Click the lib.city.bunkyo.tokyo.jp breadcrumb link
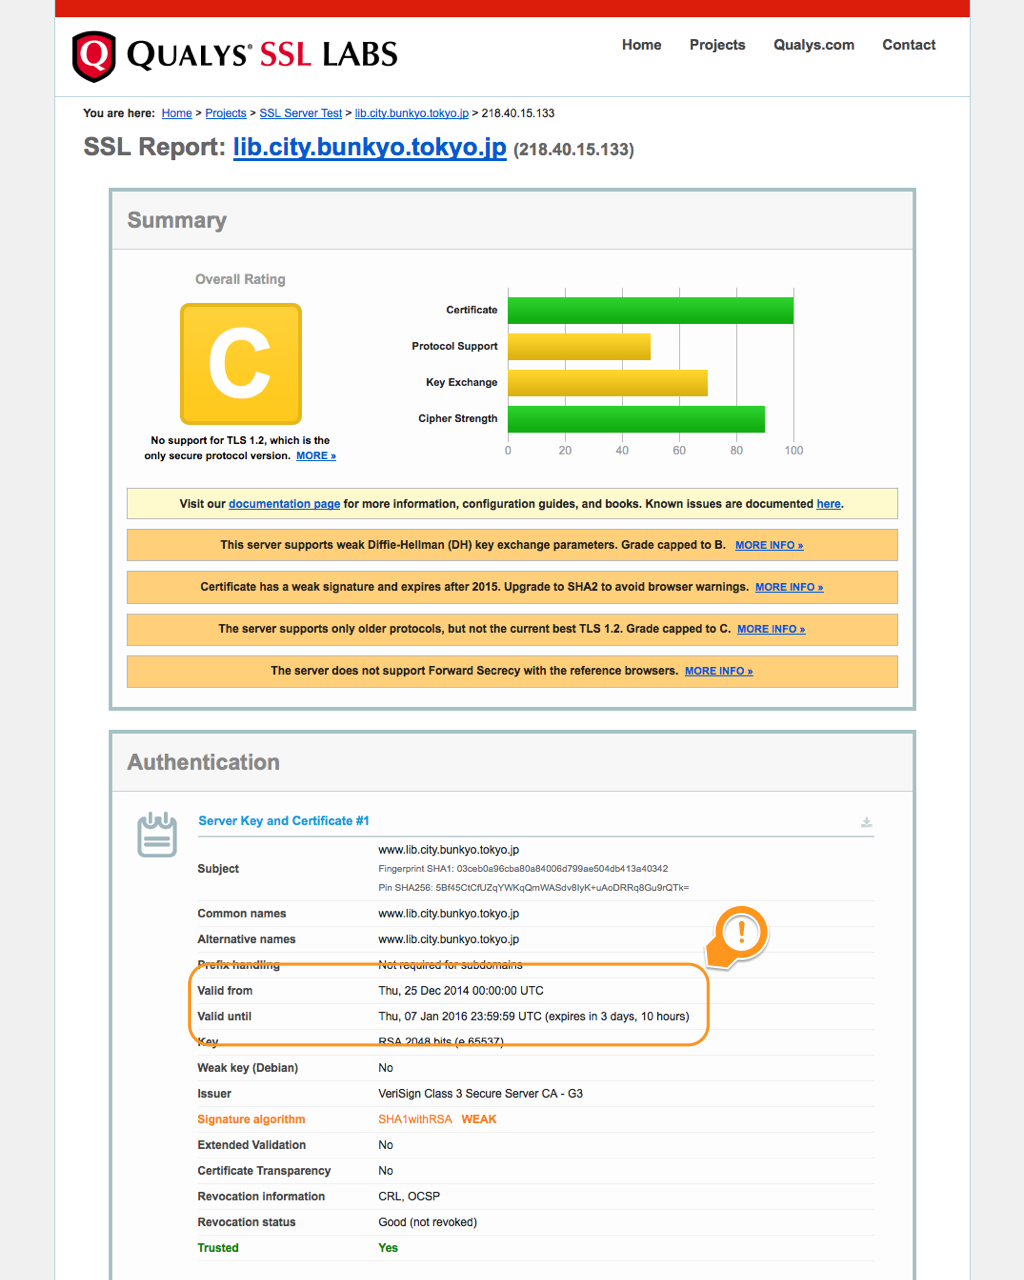The width and height of the screenshot is (1024, 1280). [x=412, y=113]
